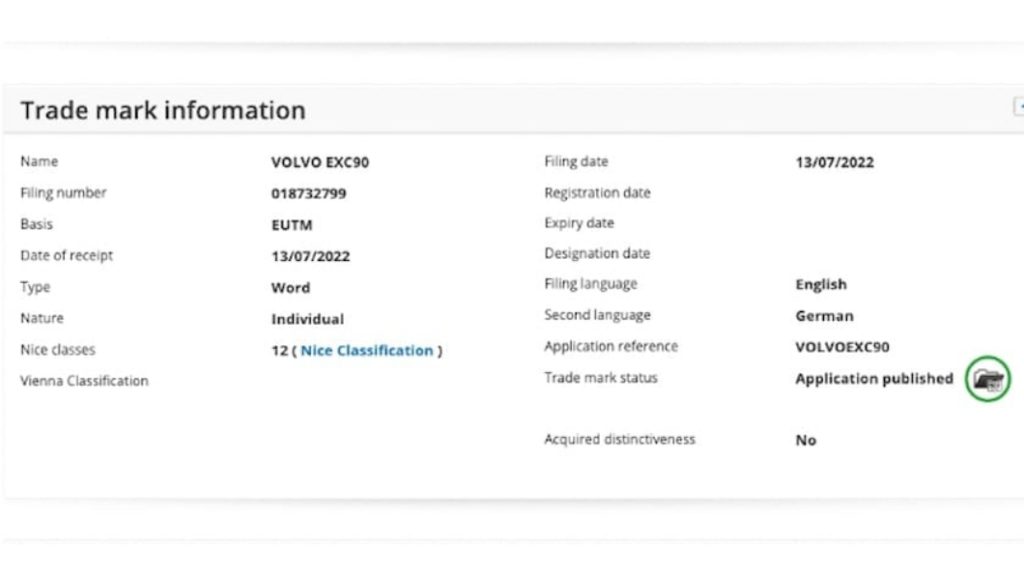This screenshot has width=1024, height=576.
Task: Click the Acquired distinctiveness value No
Action: point(806,441)
